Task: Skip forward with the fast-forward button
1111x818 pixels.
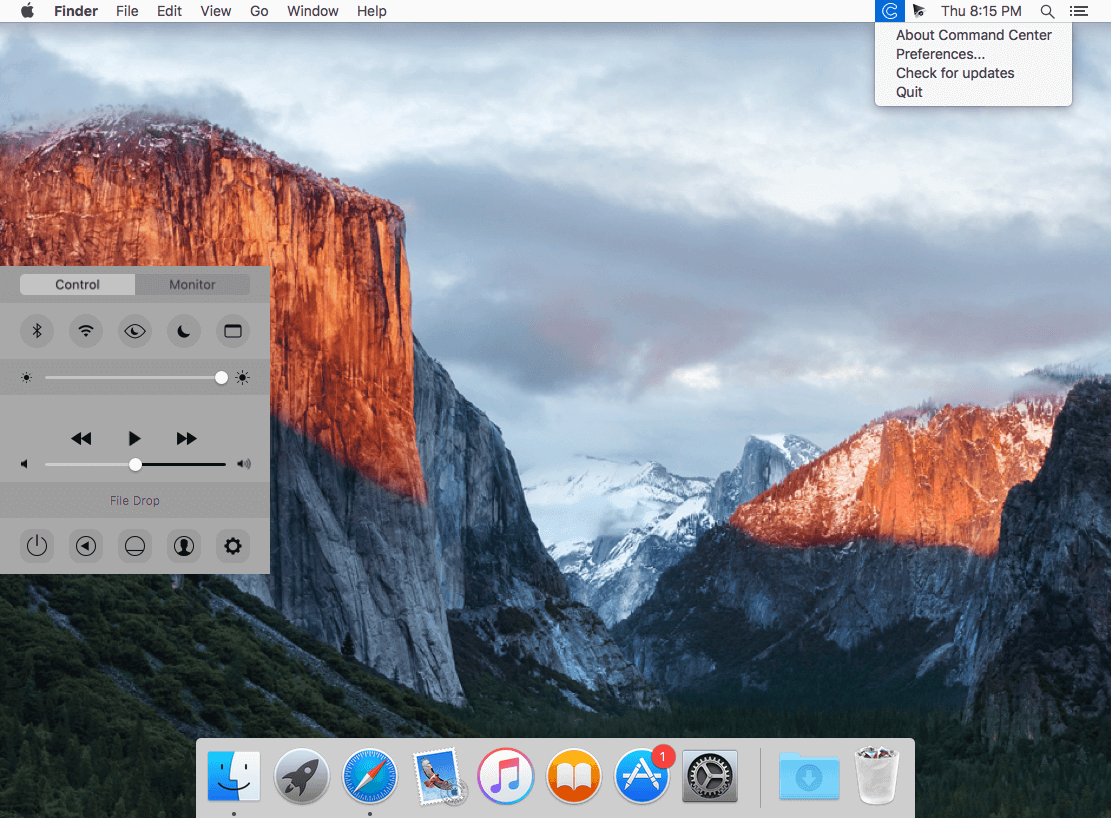Action: 186,438
